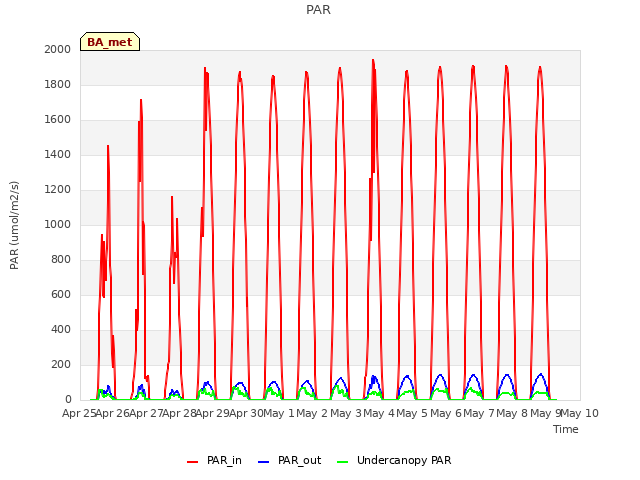Click the 2000 y-axis tick value
The height and width of the screenshot is (480, 640).
(x=58, y=49)
